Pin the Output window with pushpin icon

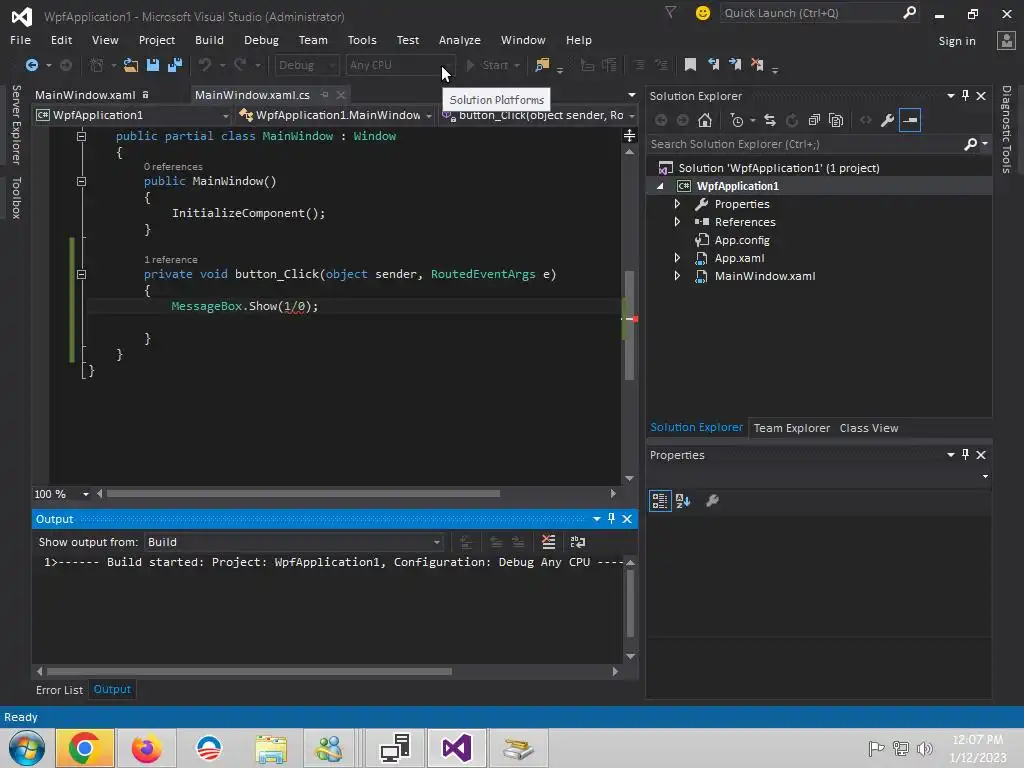pyautogui.click(x=611, y=519)
